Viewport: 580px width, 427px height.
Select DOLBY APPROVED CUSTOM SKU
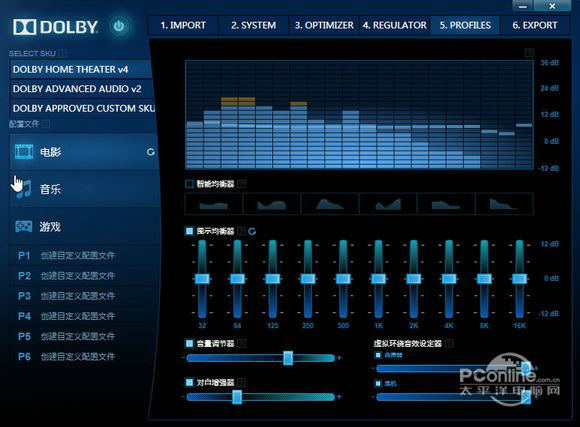(x=81, y=108)
